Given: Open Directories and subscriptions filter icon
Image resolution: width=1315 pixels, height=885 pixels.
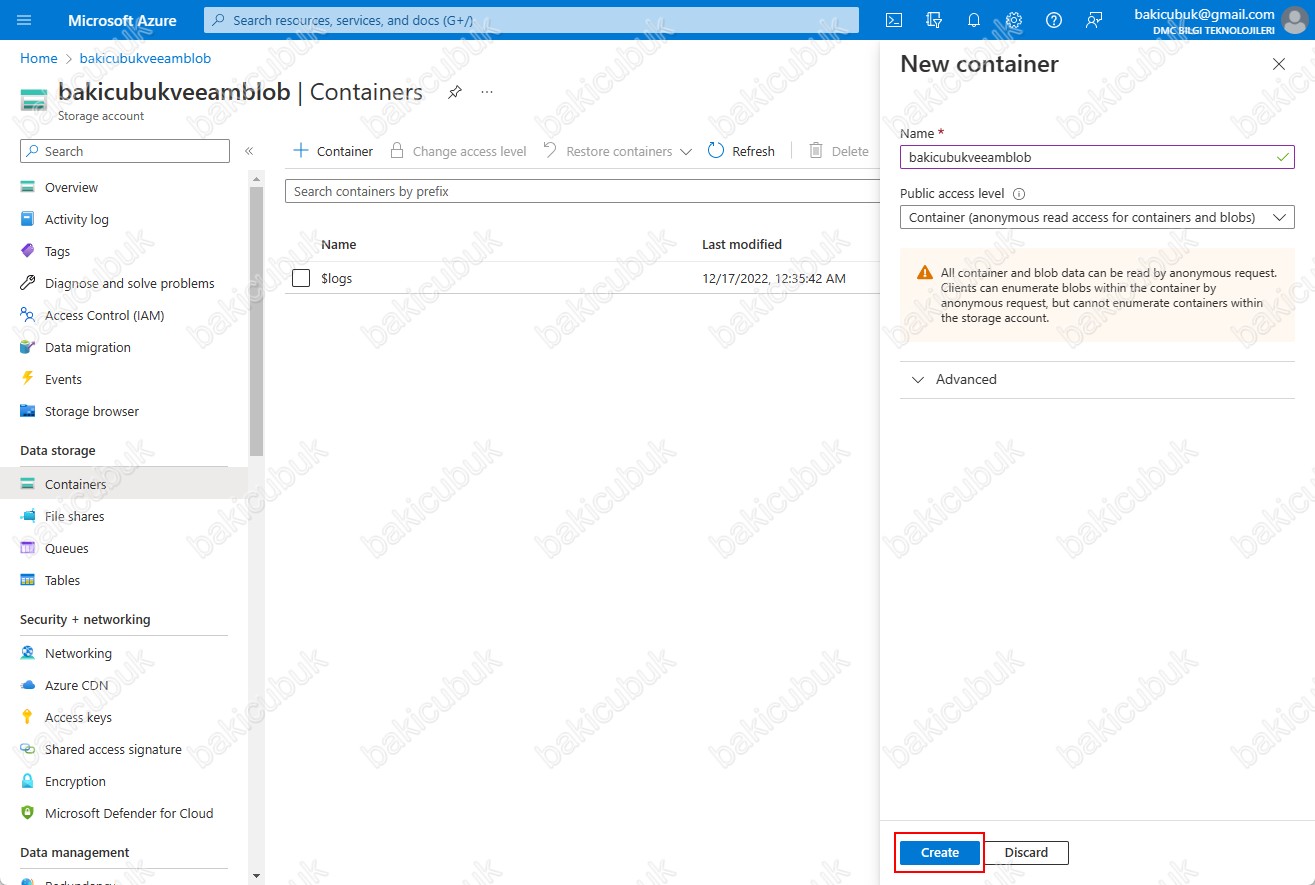Looking at the screenshot, I should (935, 20).
